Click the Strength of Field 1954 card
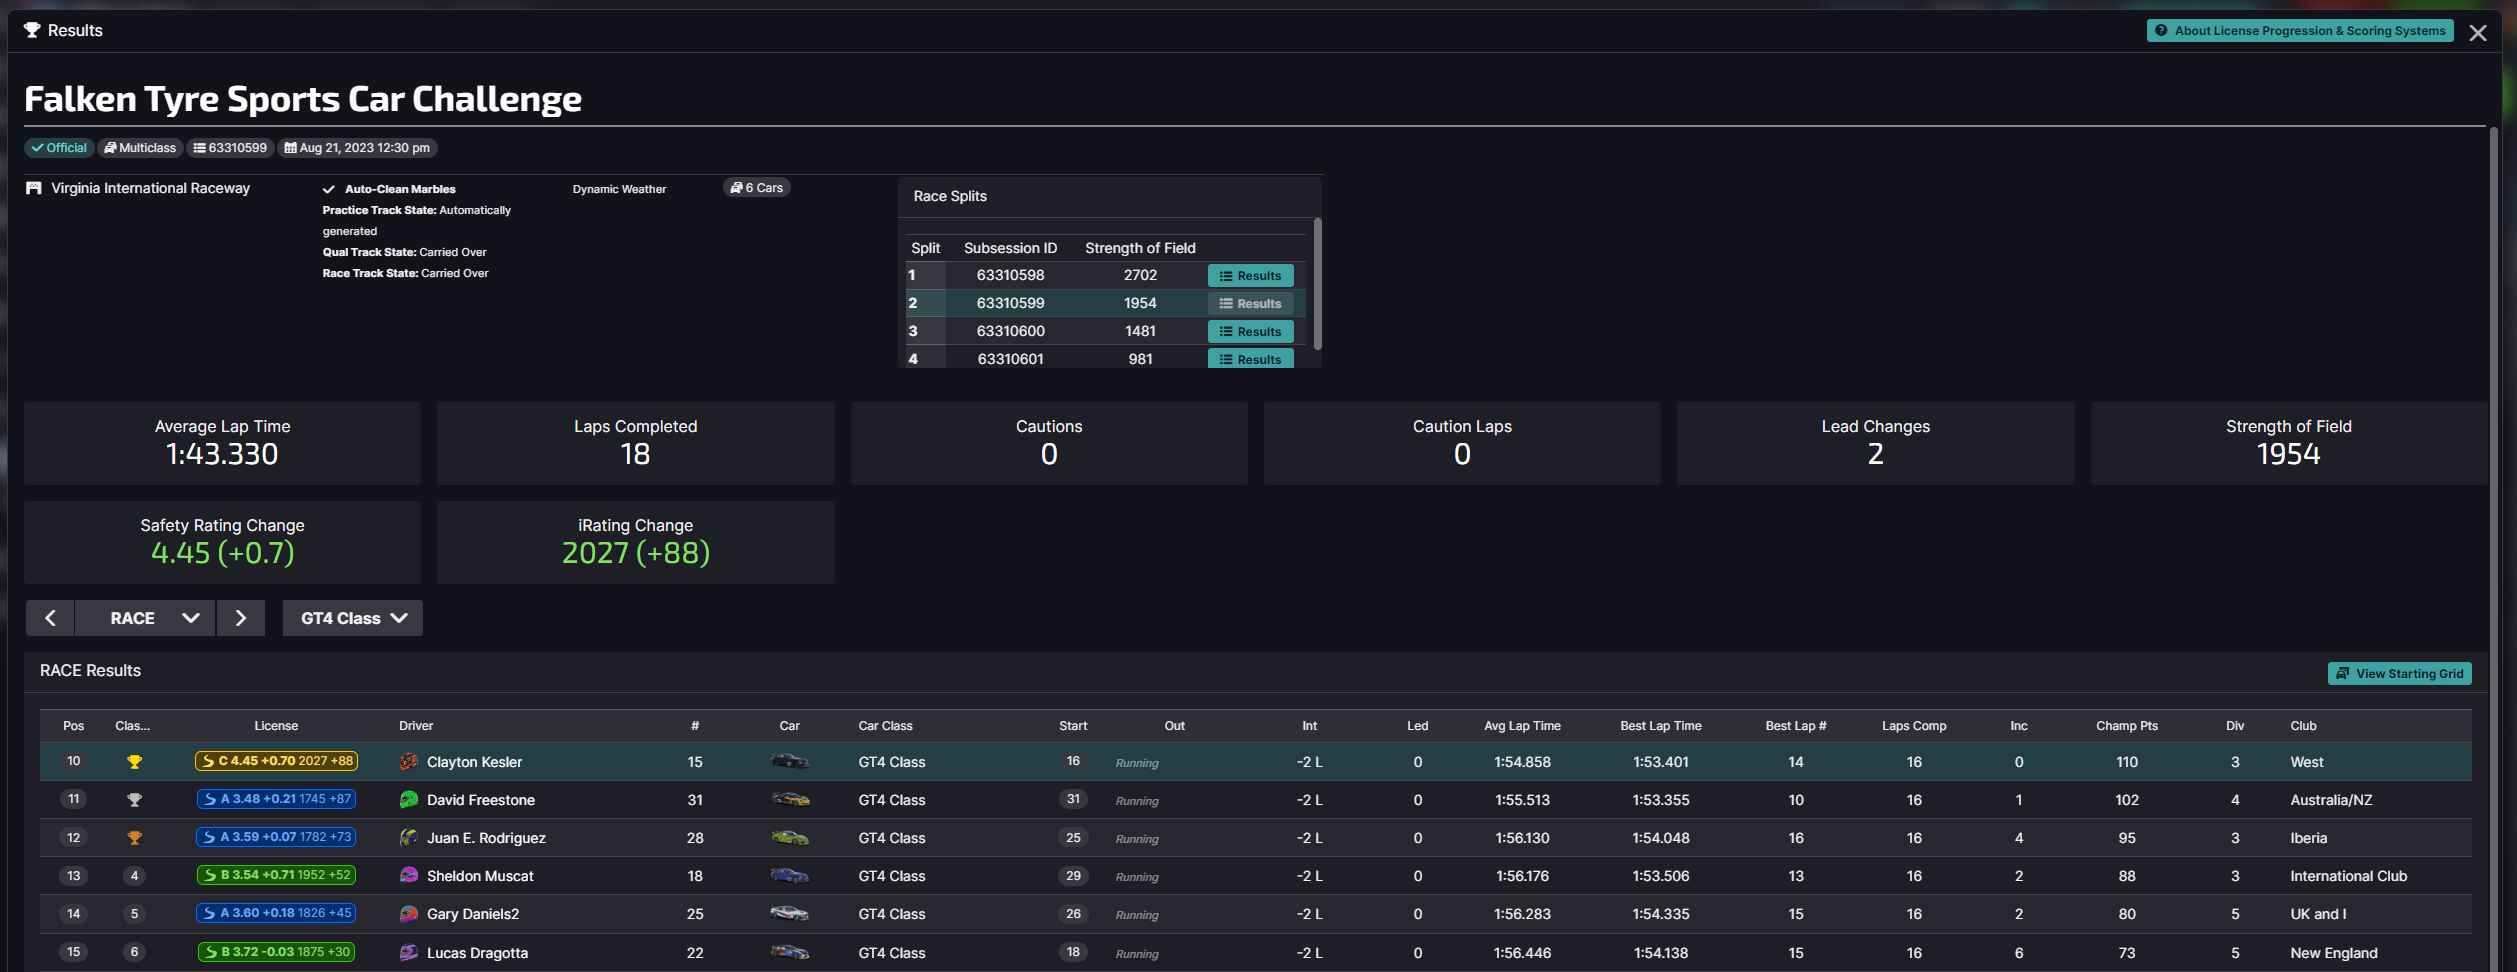Viewport: 2517px width, 972px height. (x=2288, y=443)
